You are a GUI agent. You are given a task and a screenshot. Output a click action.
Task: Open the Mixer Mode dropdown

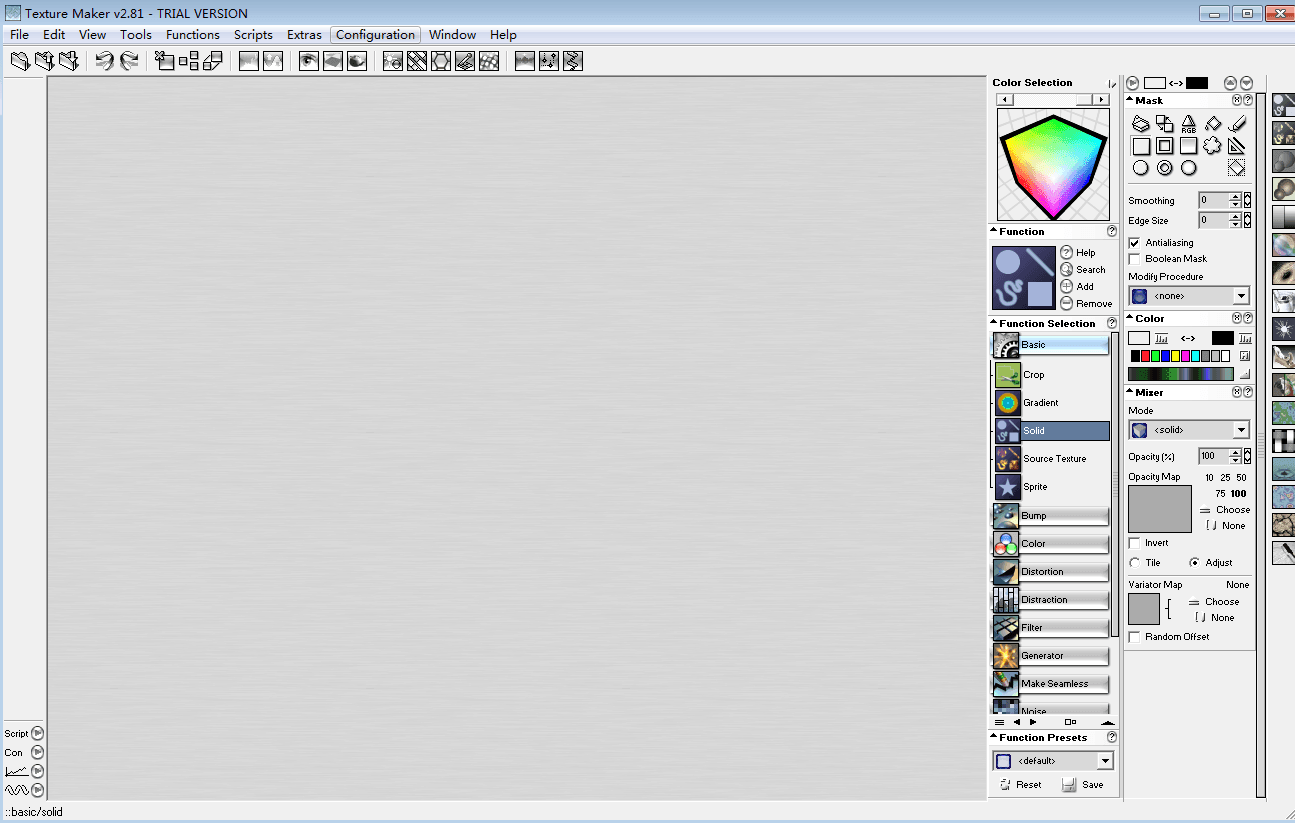[x=1241, y=429]
